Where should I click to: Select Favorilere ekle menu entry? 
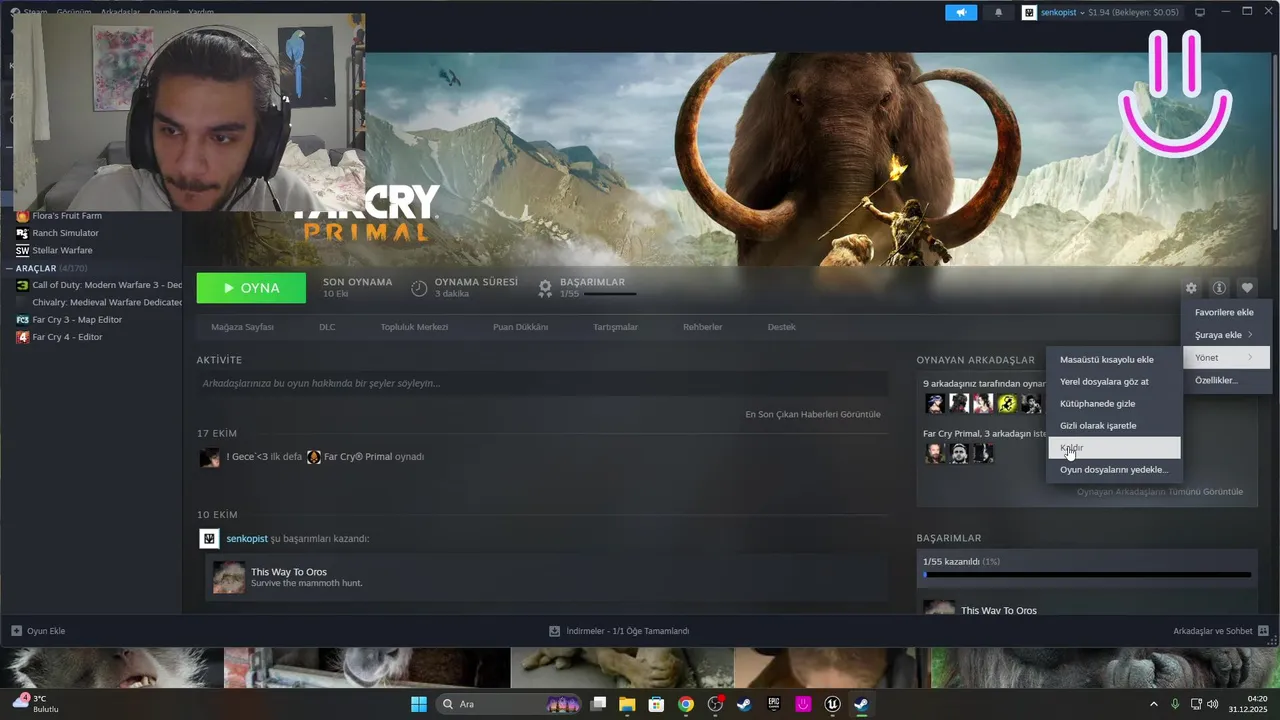coord(1224,312)
